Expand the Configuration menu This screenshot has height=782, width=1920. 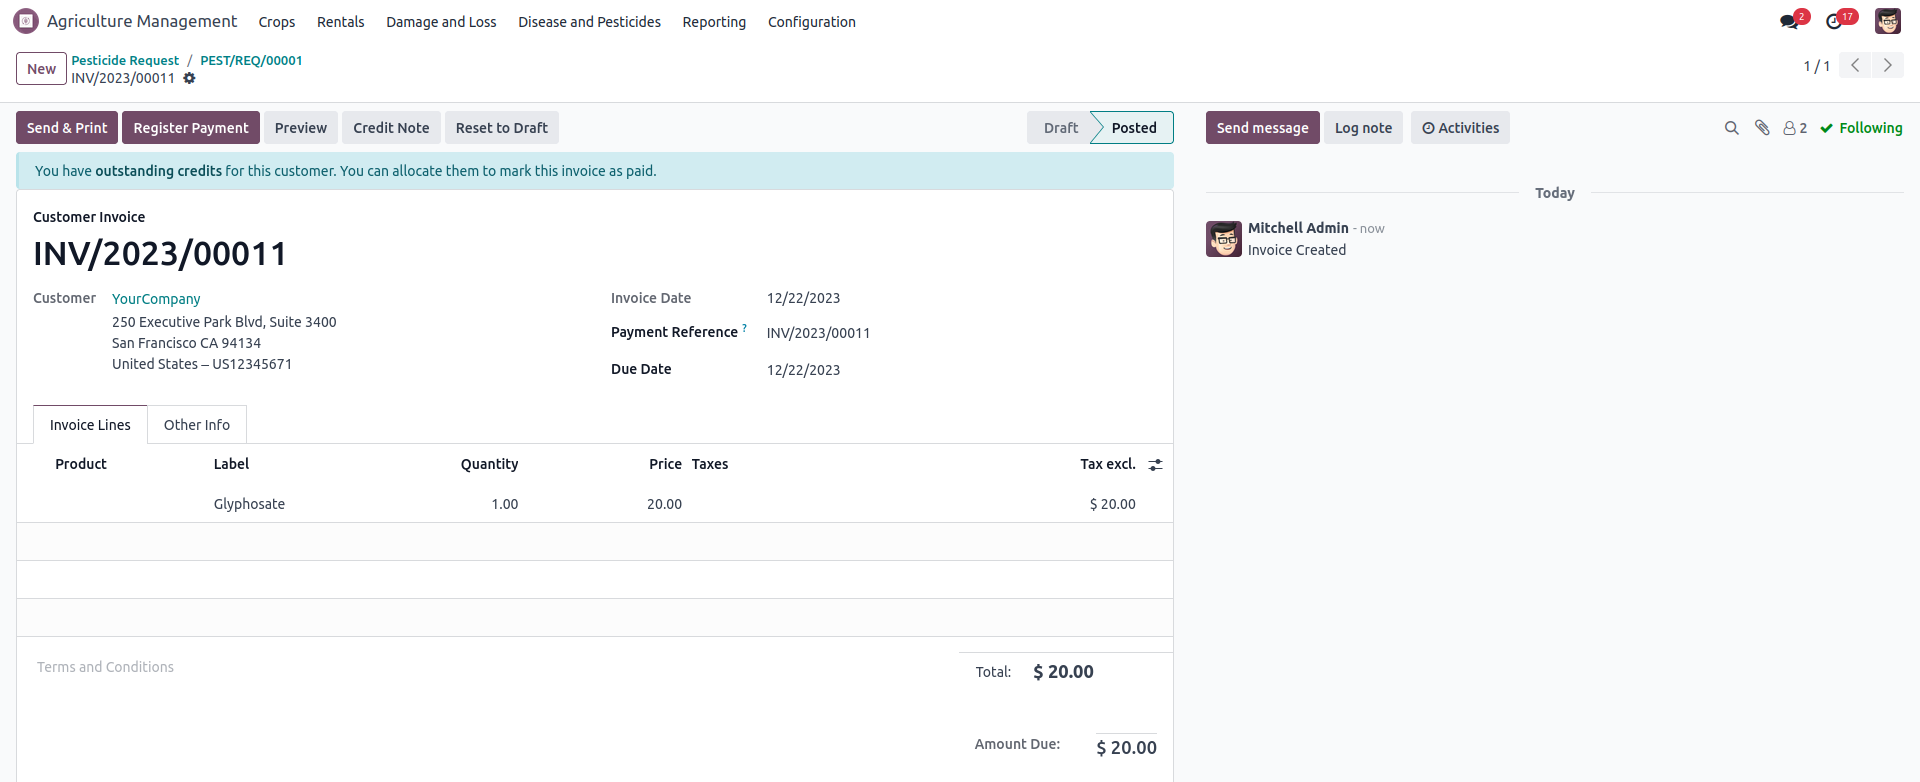point(811,22)
